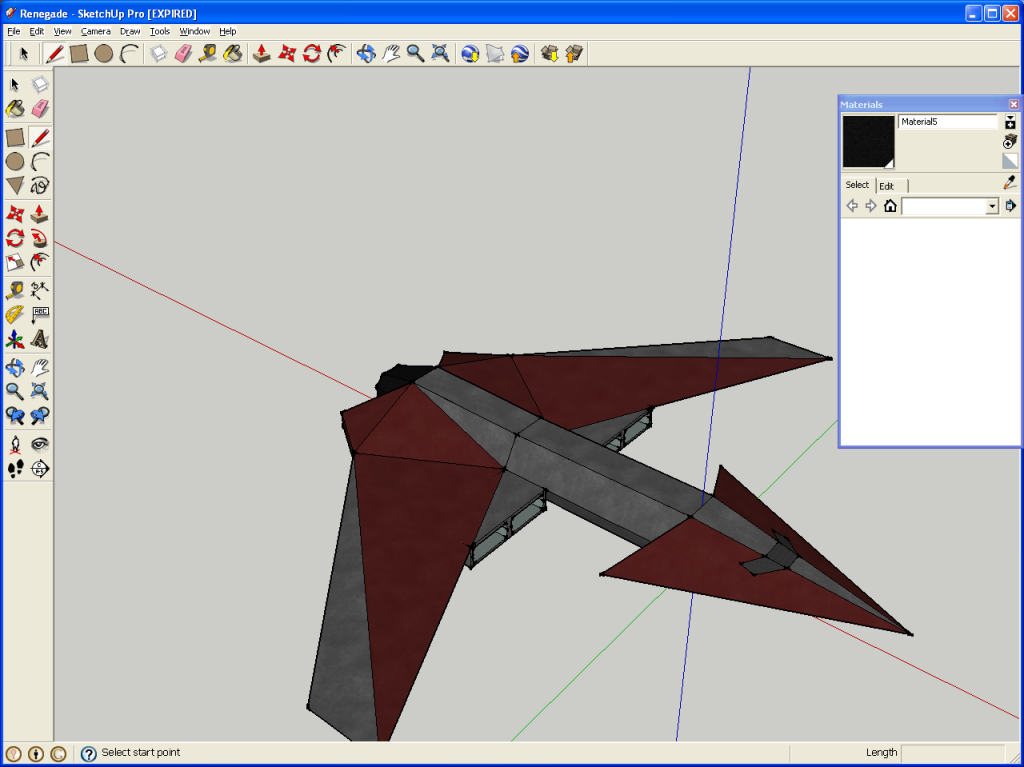Select the Sample Paint eyedropper
Image resolution: width=1024 pixels, height=767 pixels.
click(1010, 184)
